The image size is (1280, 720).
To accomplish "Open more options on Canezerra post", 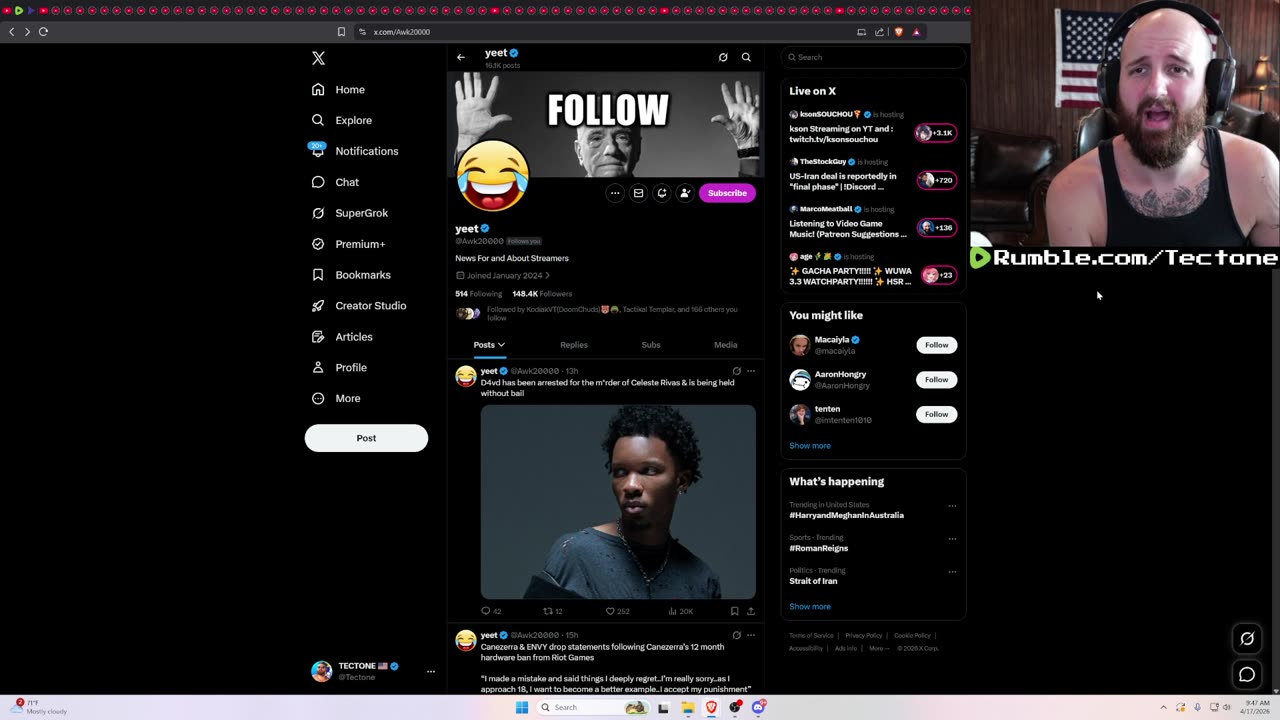I will coord(751,635).
